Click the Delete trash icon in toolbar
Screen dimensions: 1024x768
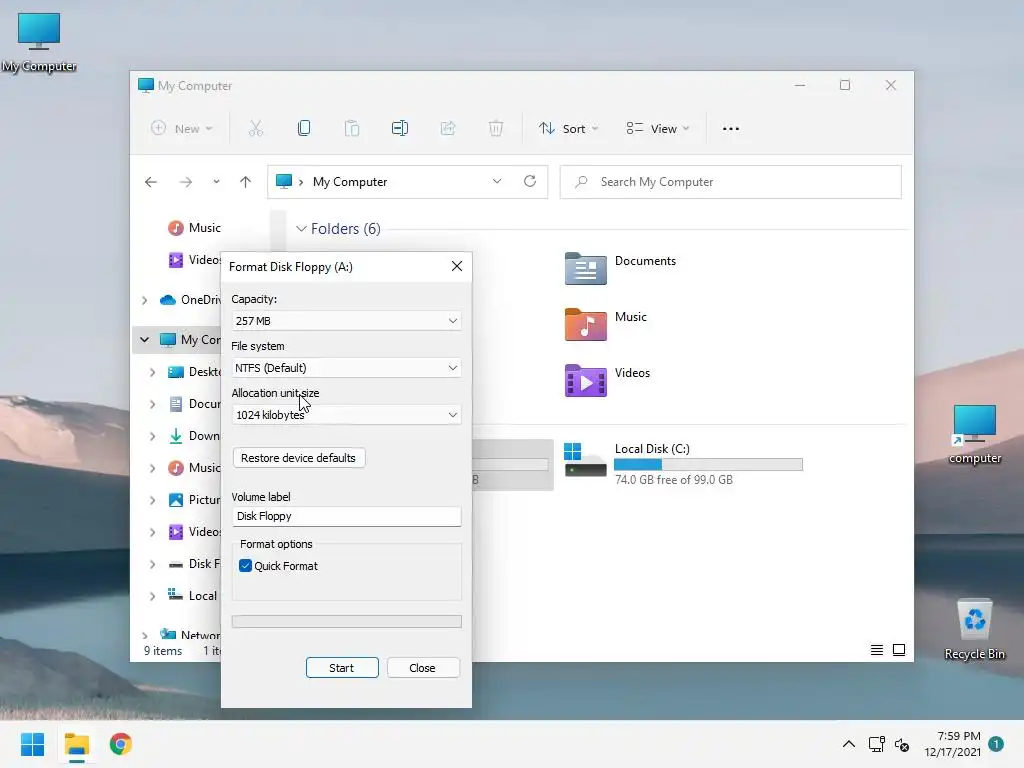coord(496,129)
